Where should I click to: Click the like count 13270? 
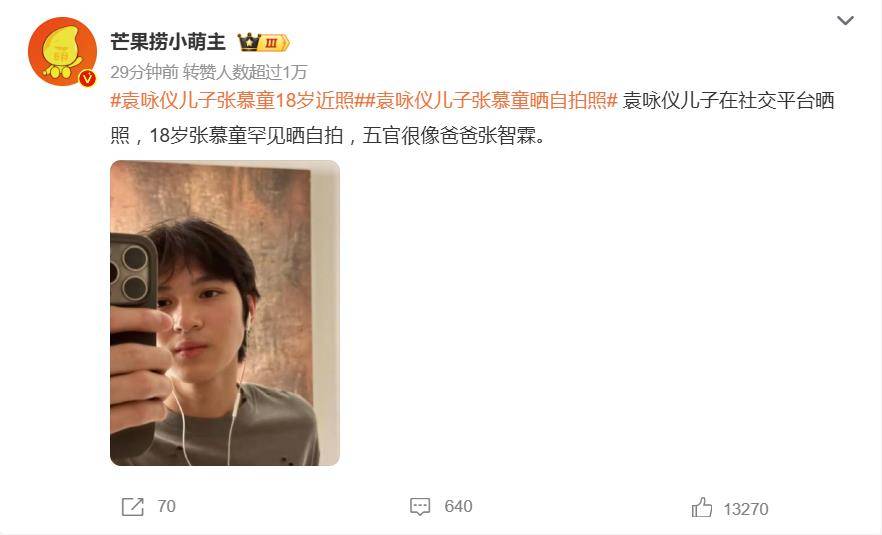(x=745, y=509)
